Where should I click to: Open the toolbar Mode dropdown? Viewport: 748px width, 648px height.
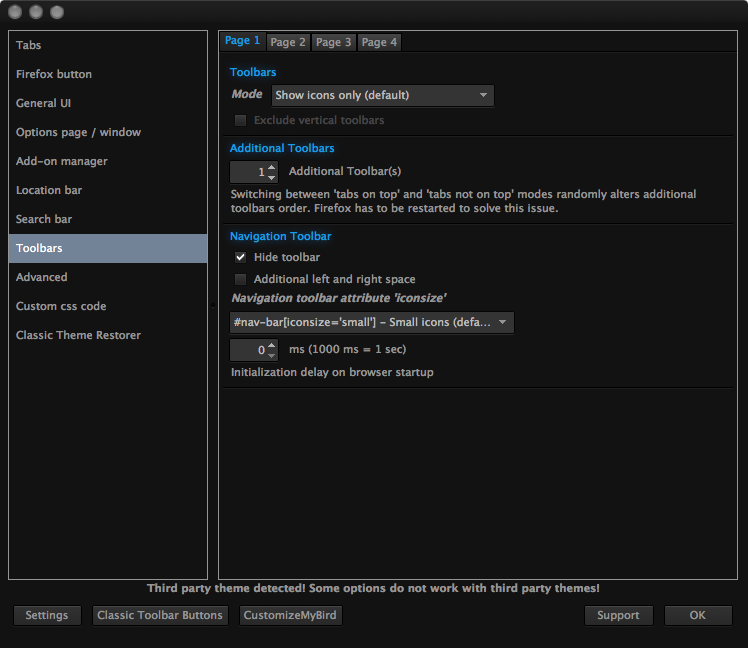pos(383,95)
